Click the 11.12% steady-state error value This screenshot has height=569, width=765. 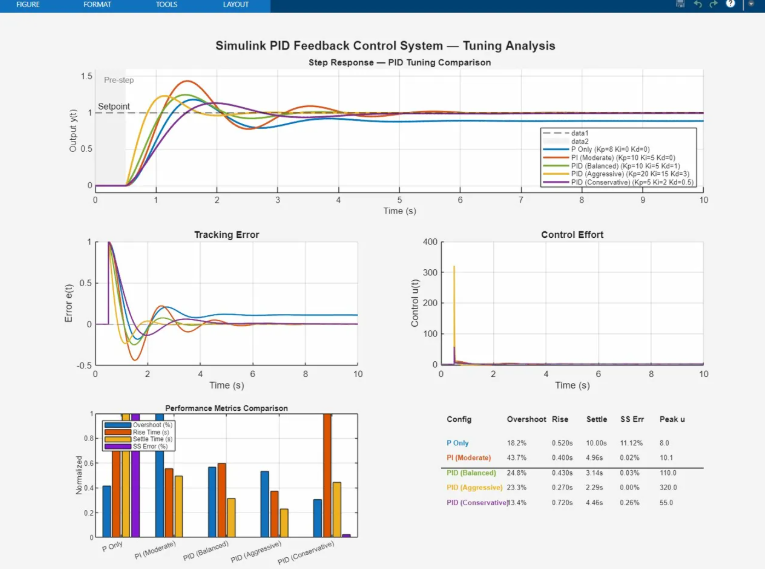631,443
